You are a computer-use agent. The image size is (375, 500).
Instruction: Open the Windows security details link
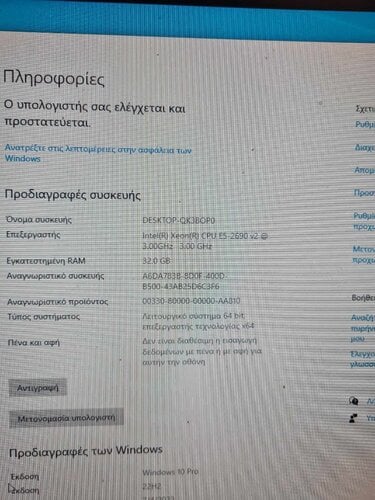(98, 154)
